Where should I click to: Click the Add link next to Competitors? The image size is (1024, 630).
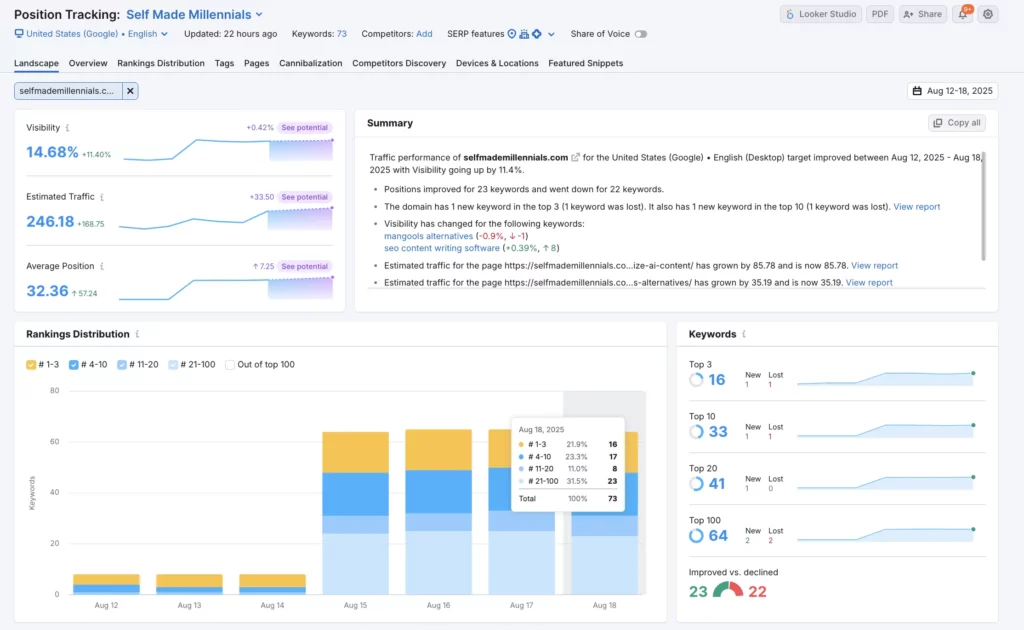[x=424, y=33]
